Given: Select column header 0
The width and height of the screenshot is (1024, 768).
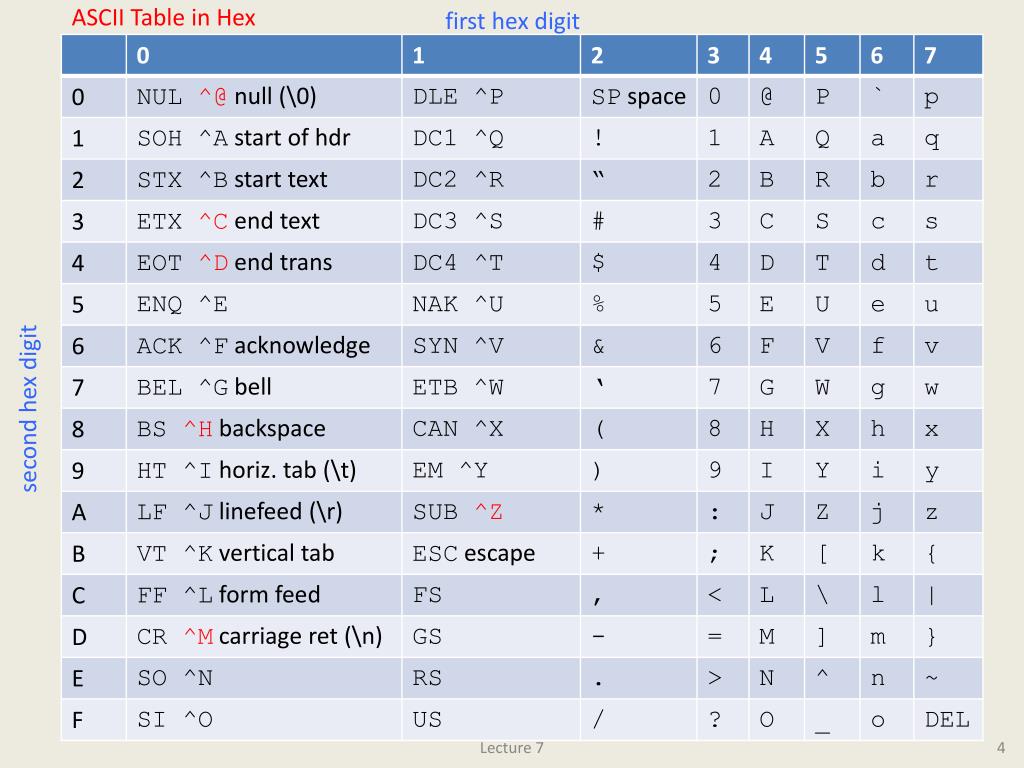Looking at the screenshot, I should click(264, 55).
